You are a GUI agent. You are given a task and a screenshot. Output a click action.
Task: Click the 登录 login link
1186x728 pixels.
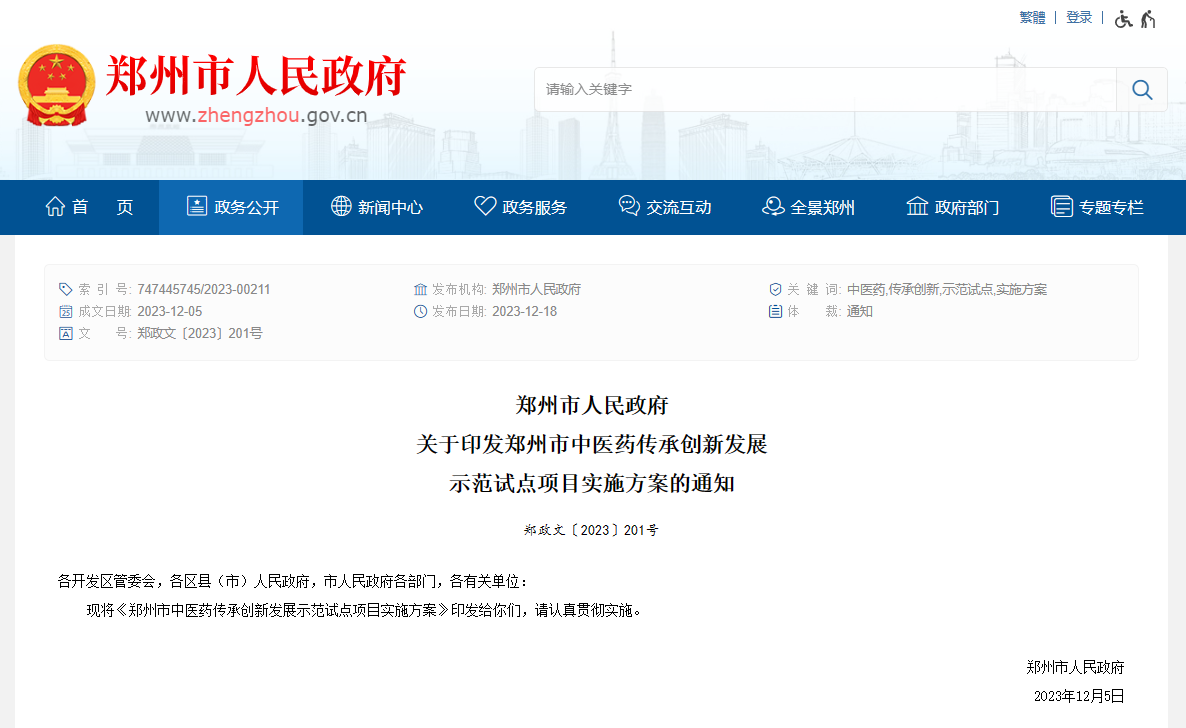[x=1079, y=17]
